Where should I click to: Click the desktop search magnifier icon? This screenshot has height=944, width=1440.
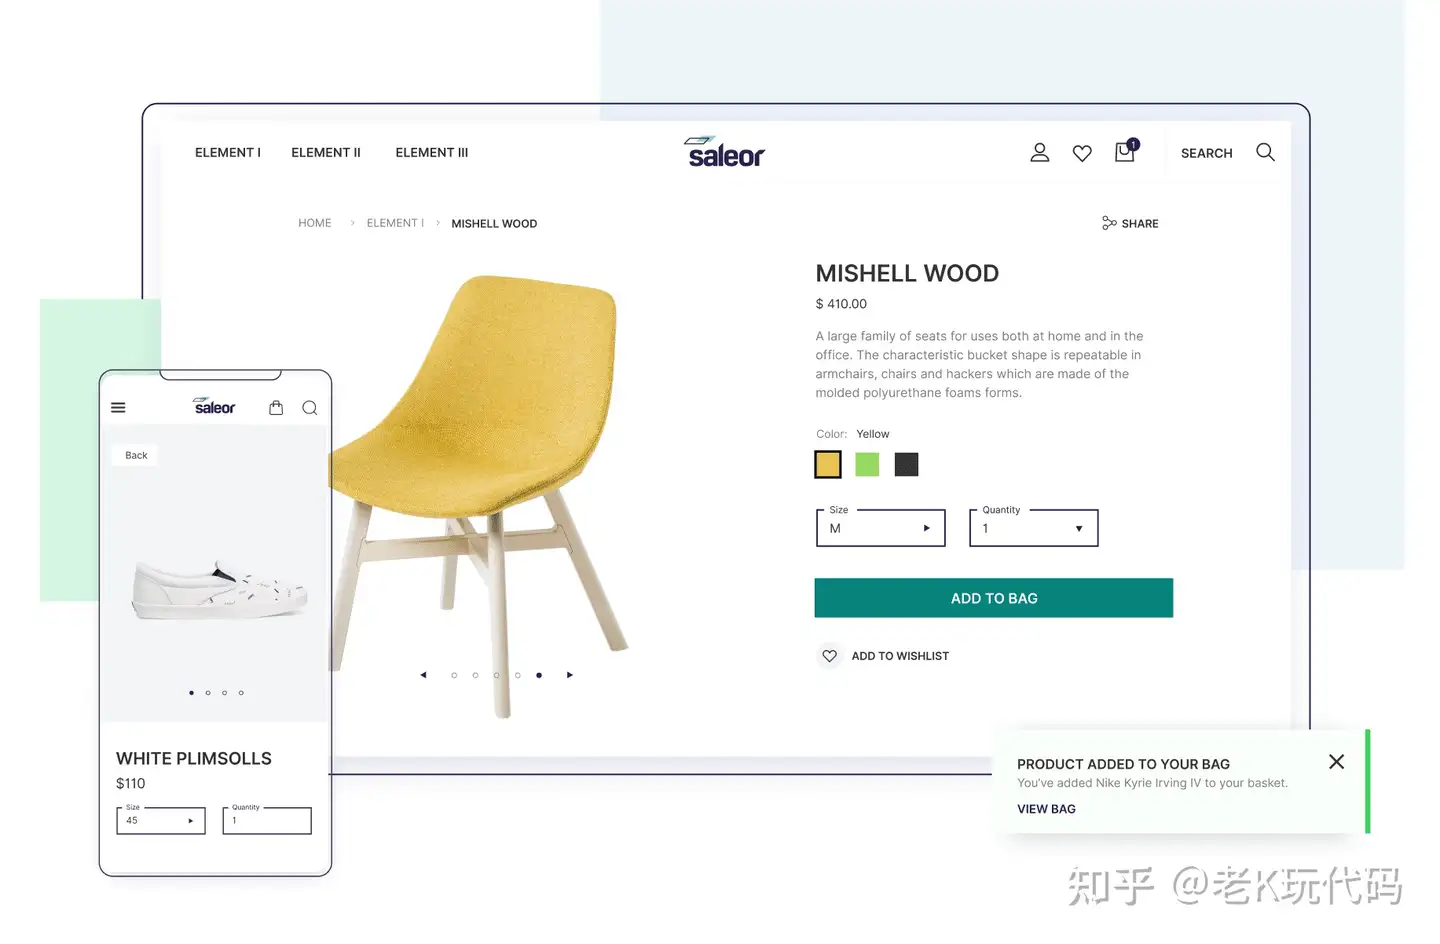pos(1265,152)
